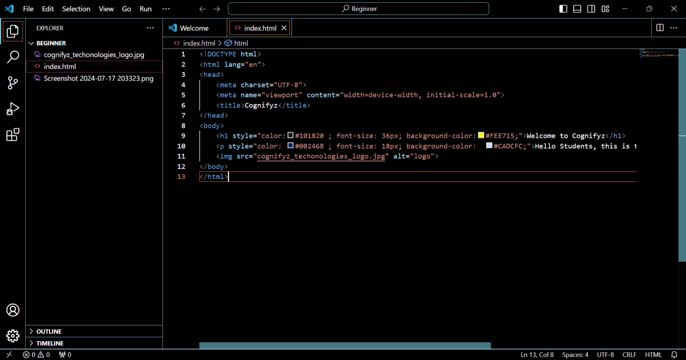686x360 pixels.
Task: Open the Accounts menu icon
Action: click(13, 310)
